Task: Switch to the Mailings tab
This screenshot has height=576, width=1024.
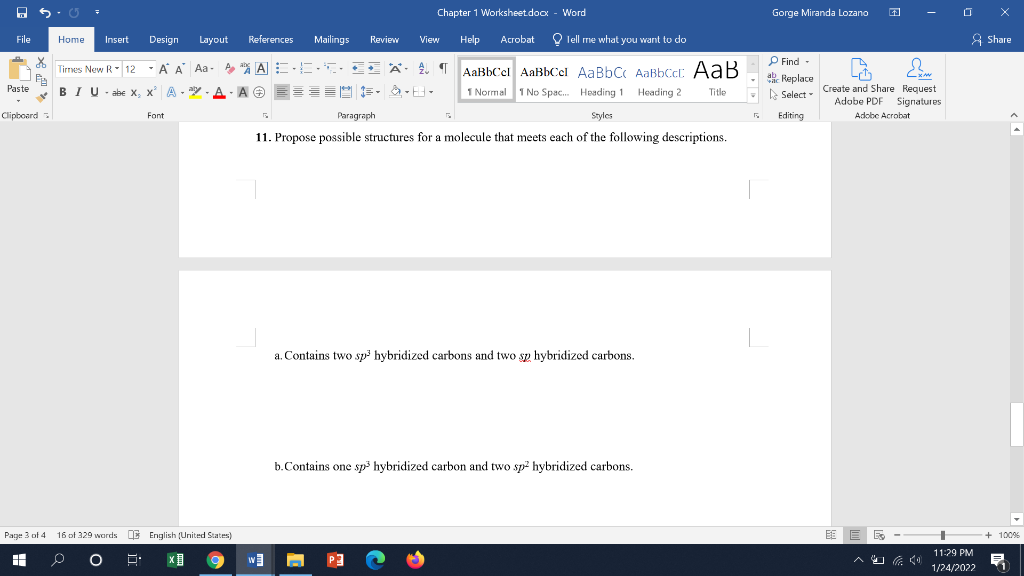Action: (331, 40)
